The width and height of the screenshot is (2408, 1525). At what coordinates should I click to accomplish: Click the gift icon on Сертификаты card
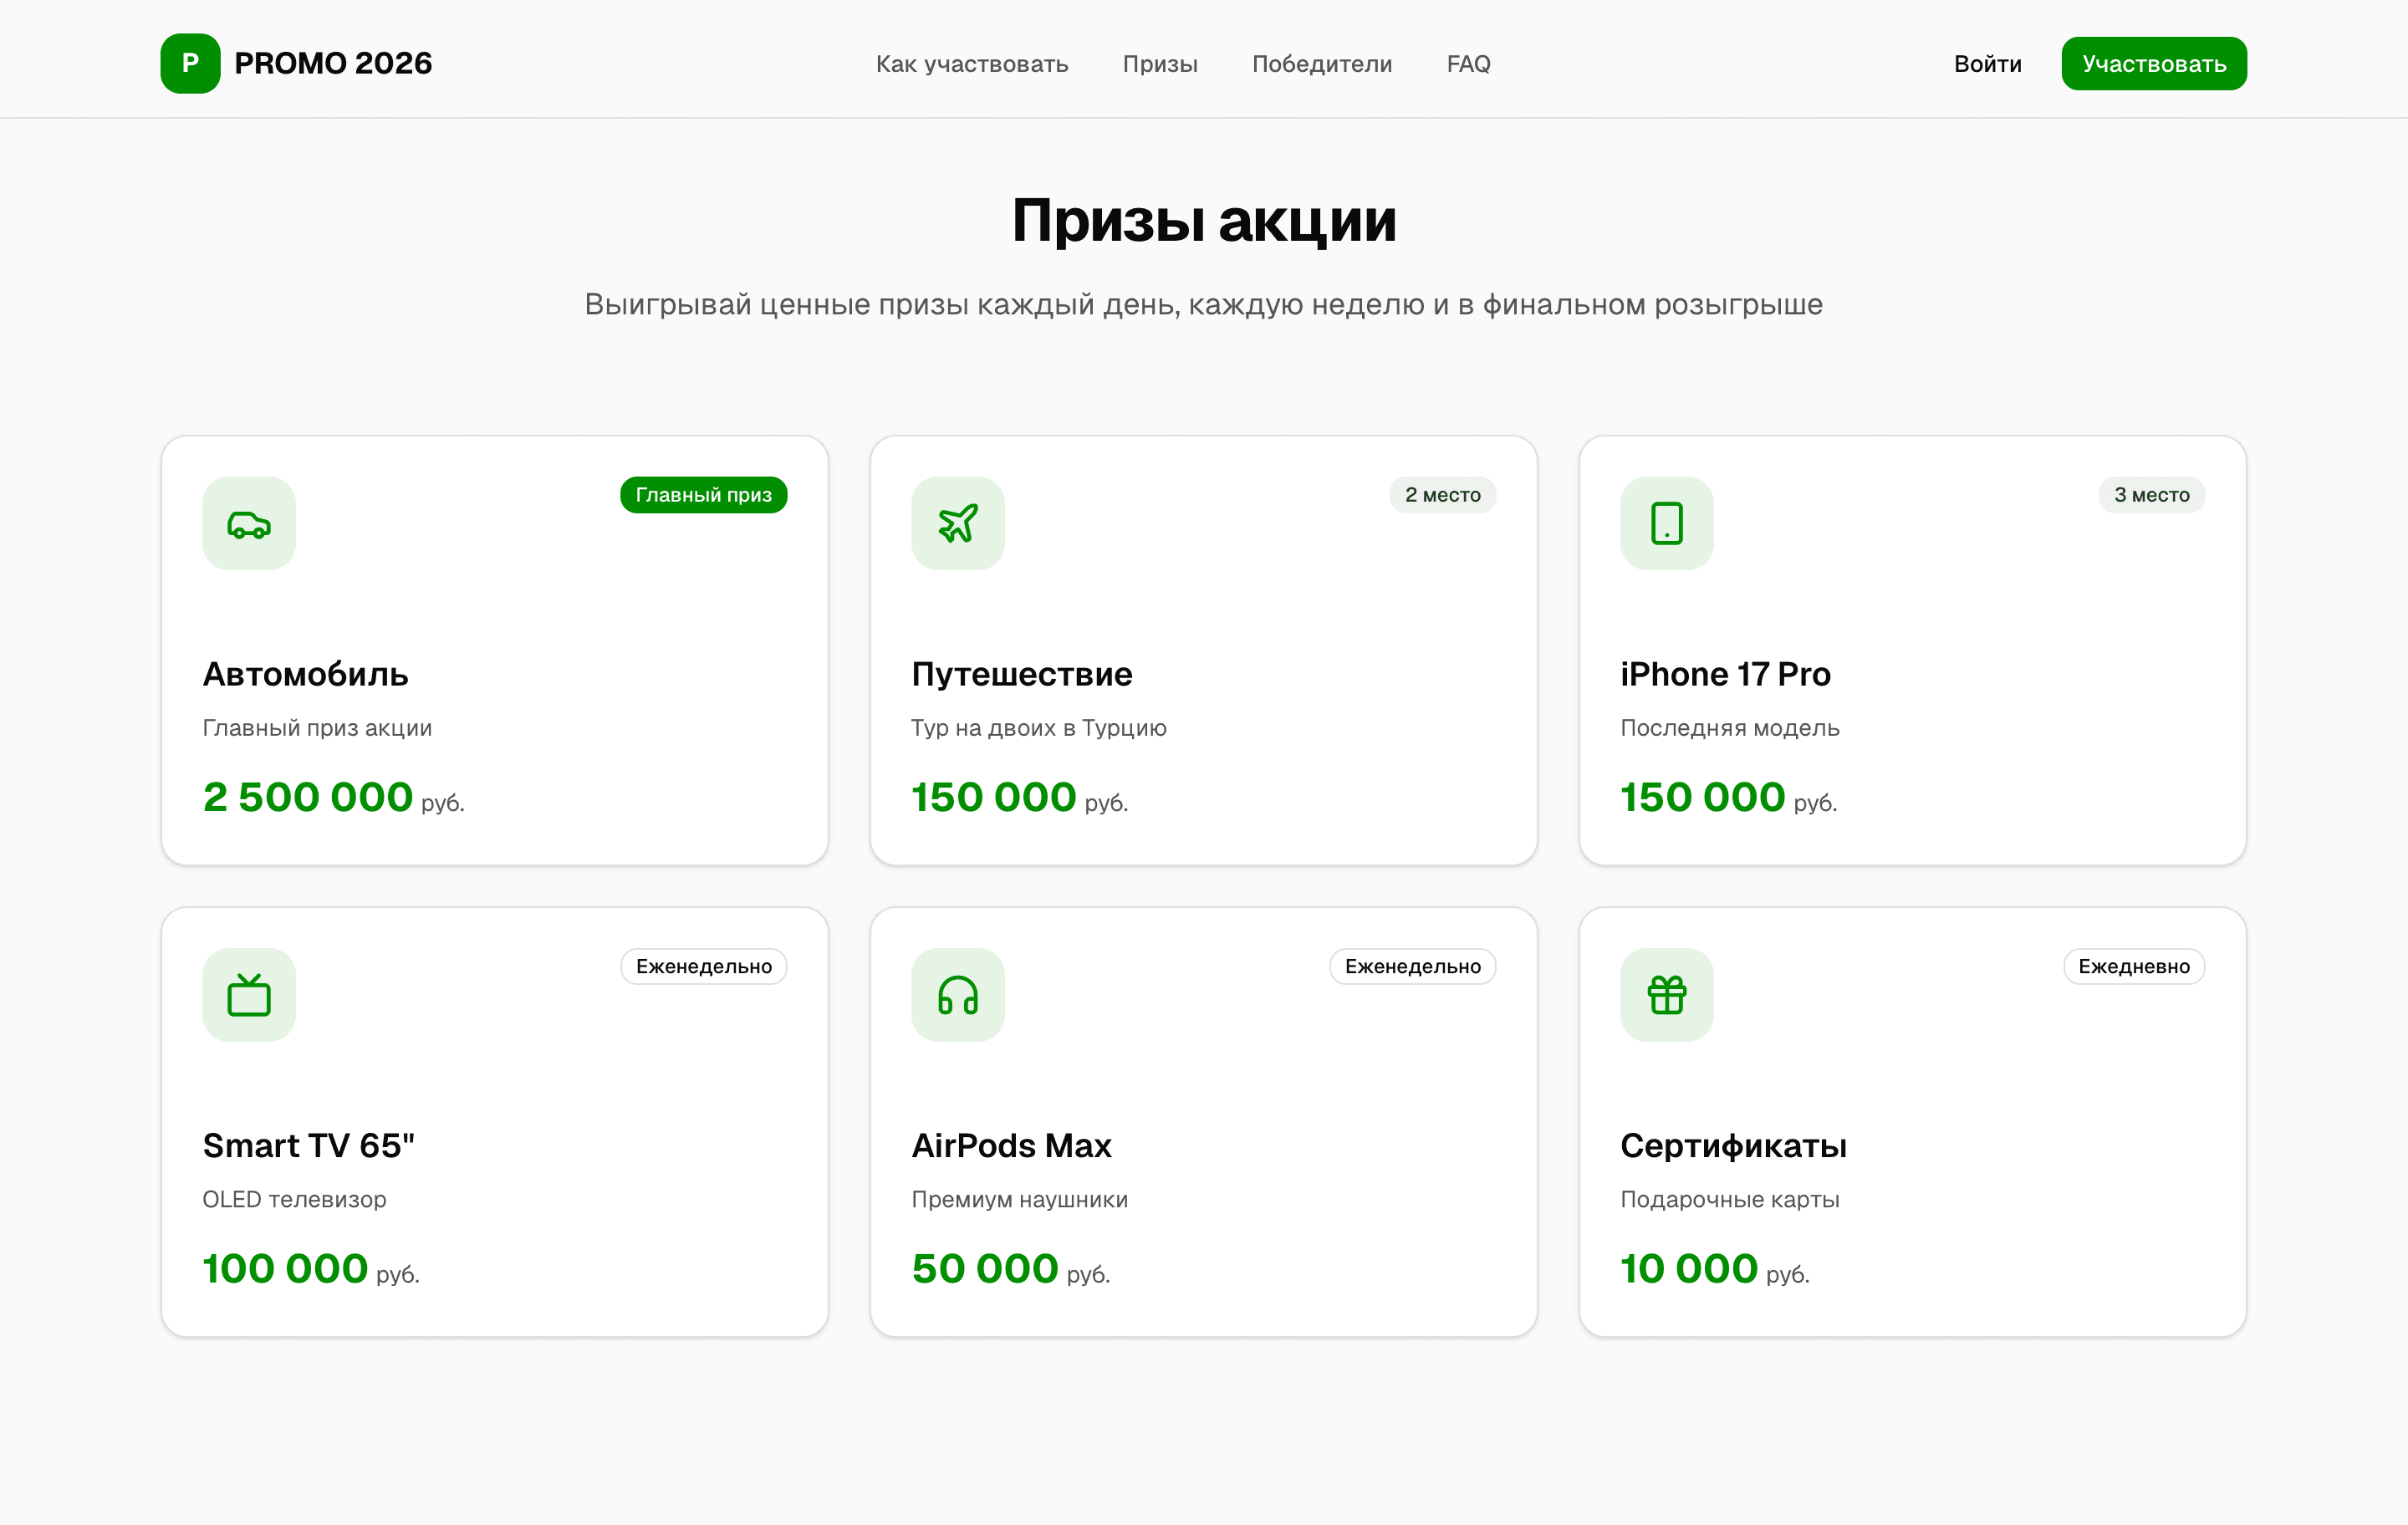(x=1667, y=995)
